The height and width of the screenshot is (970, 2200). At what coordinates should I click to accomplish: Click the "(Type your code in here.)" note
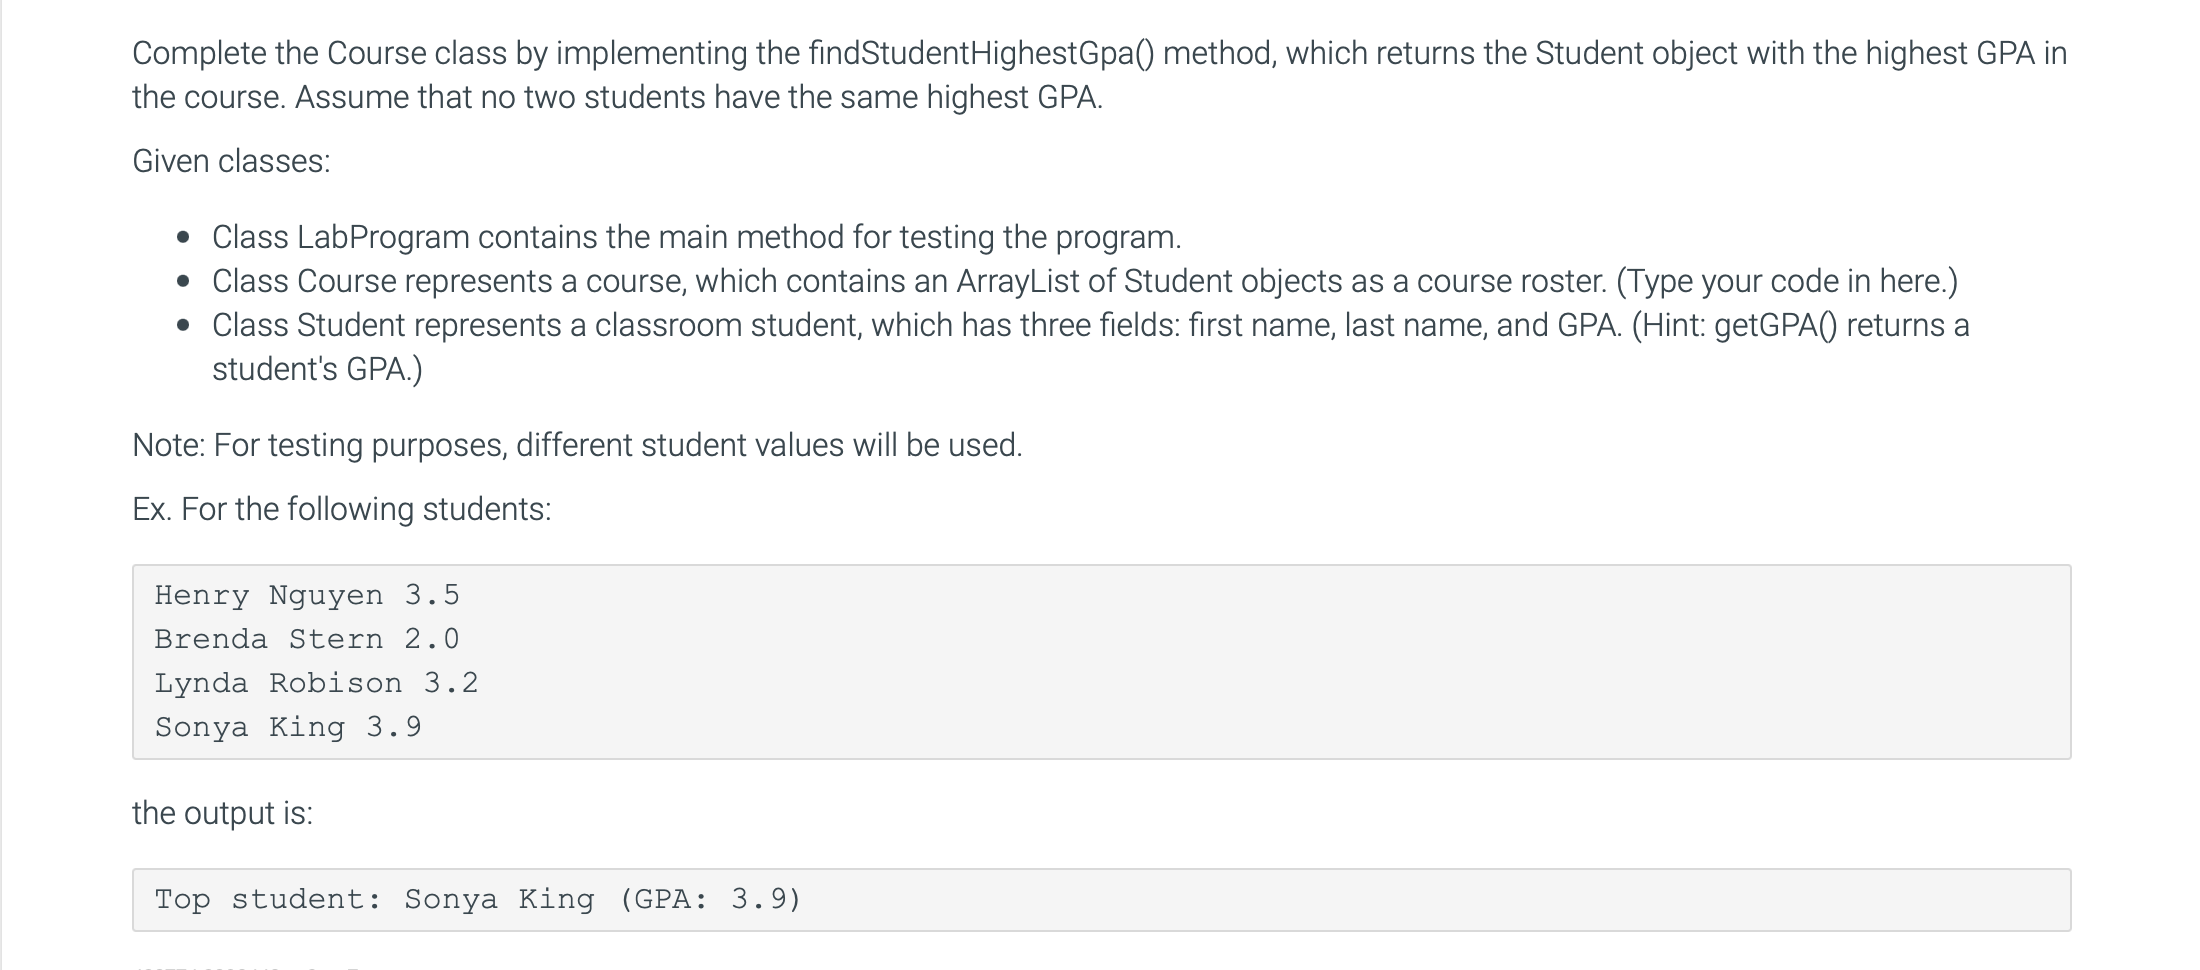(1786, 281)
